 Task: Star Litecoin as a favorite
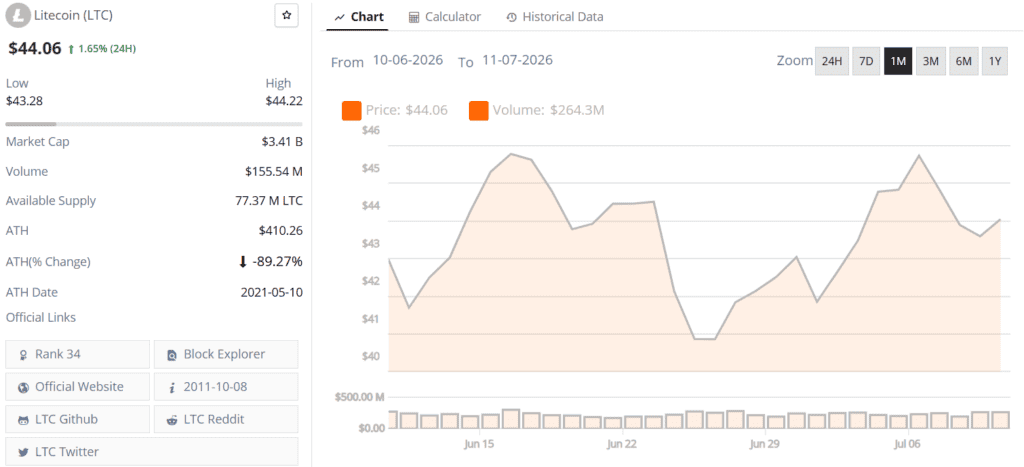point(286,16)
